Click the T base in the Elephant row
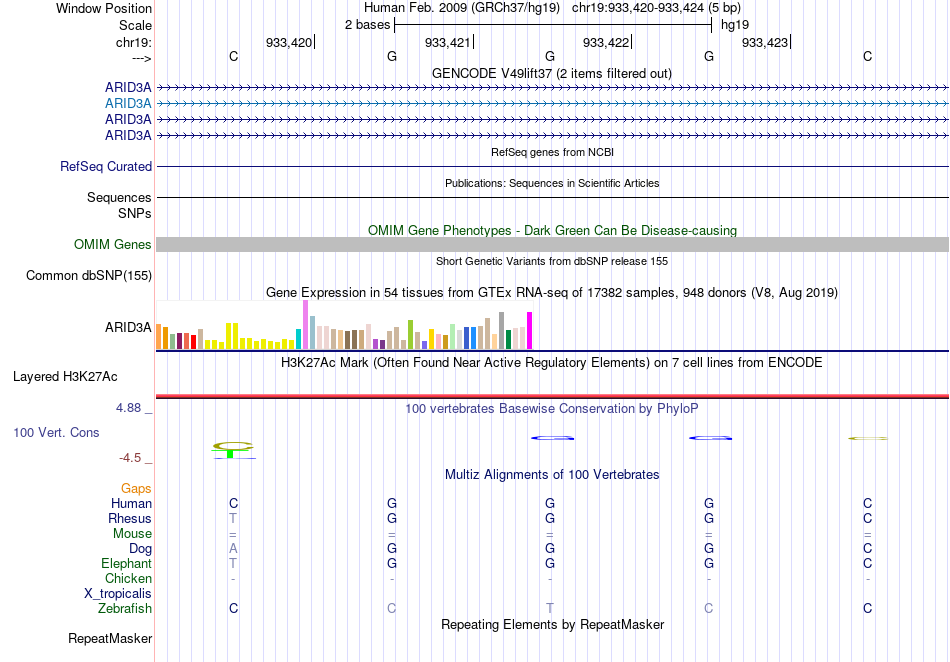 point(233,563)
